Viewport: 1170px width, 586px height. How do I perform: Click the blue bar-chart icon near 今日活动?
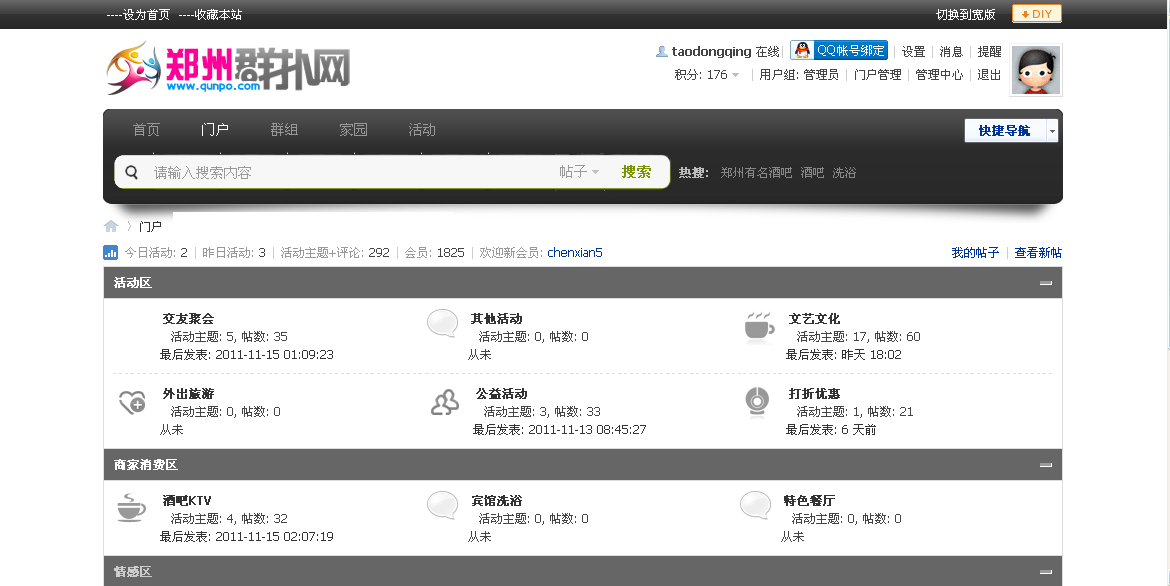click(110, 252)
